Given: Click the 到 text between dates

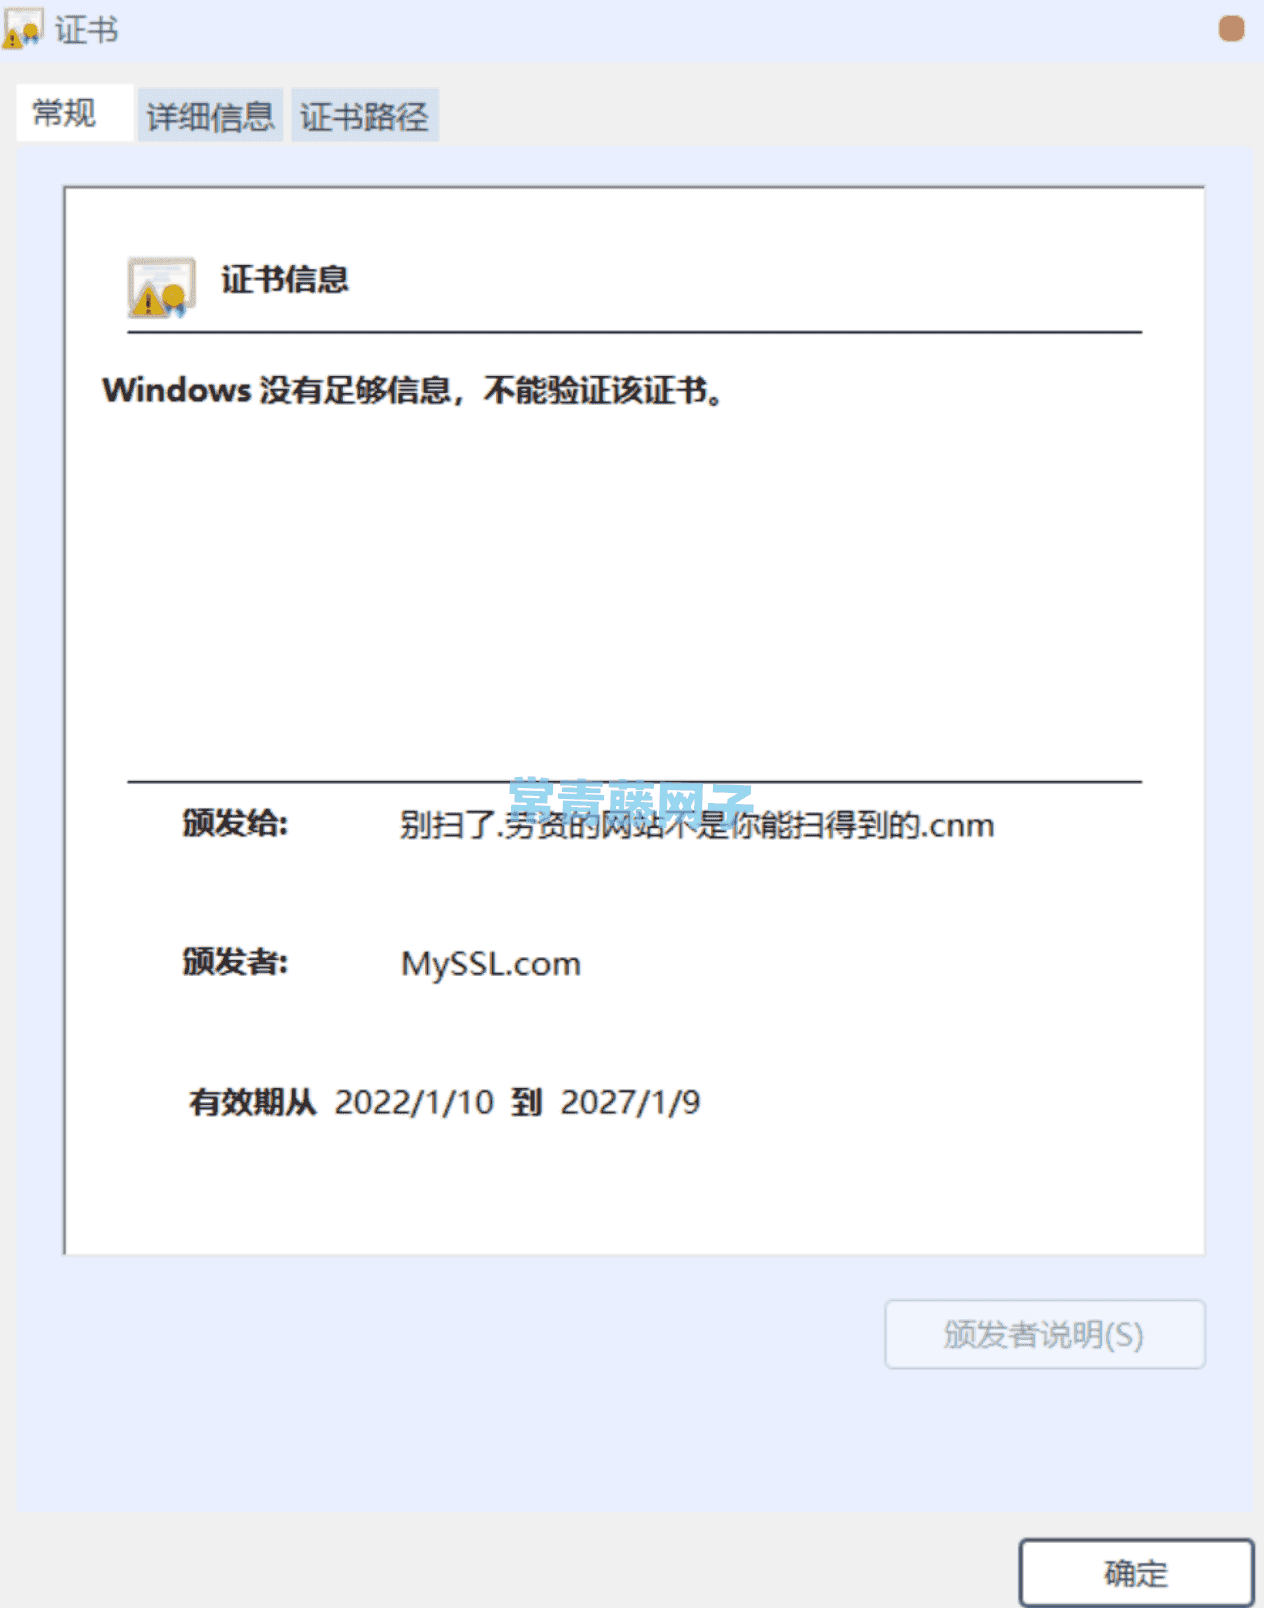Looking at the screenshot, I should tap(527, 1102).
